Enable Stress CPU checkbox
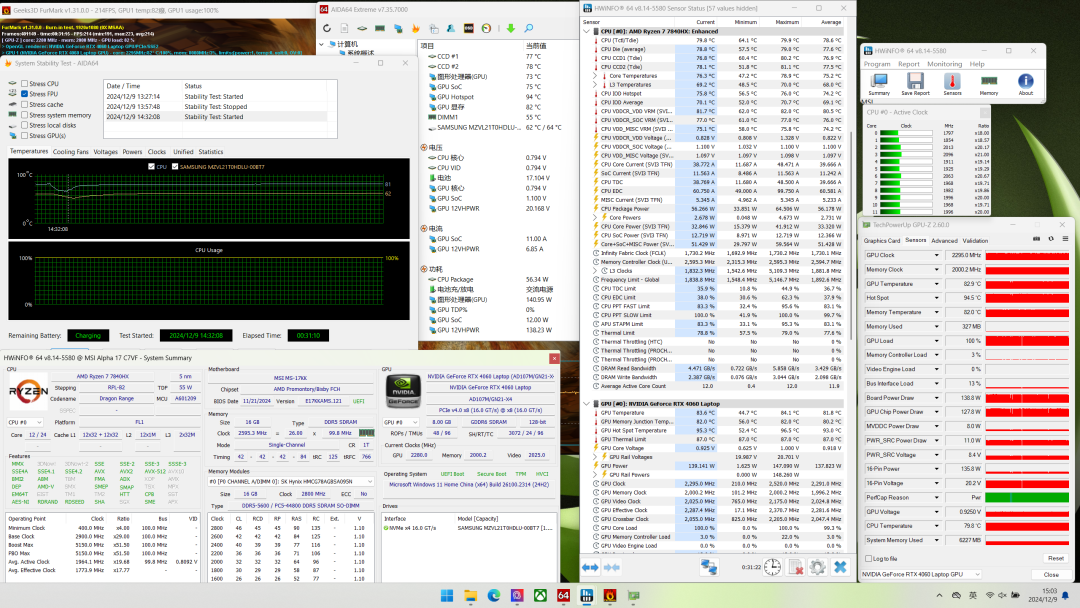 click(x=25, y=83)
